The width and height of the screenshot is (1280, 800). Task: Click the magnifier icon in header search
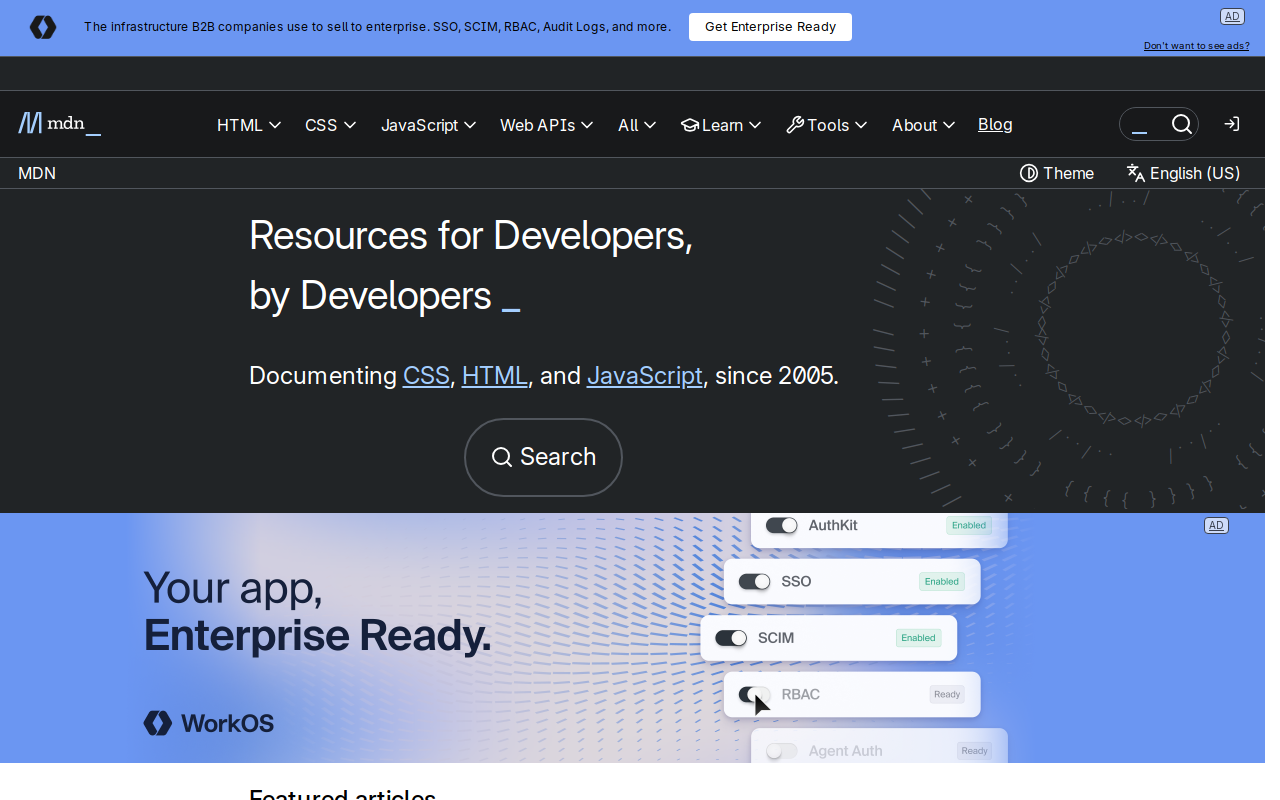click(1182, 124)
